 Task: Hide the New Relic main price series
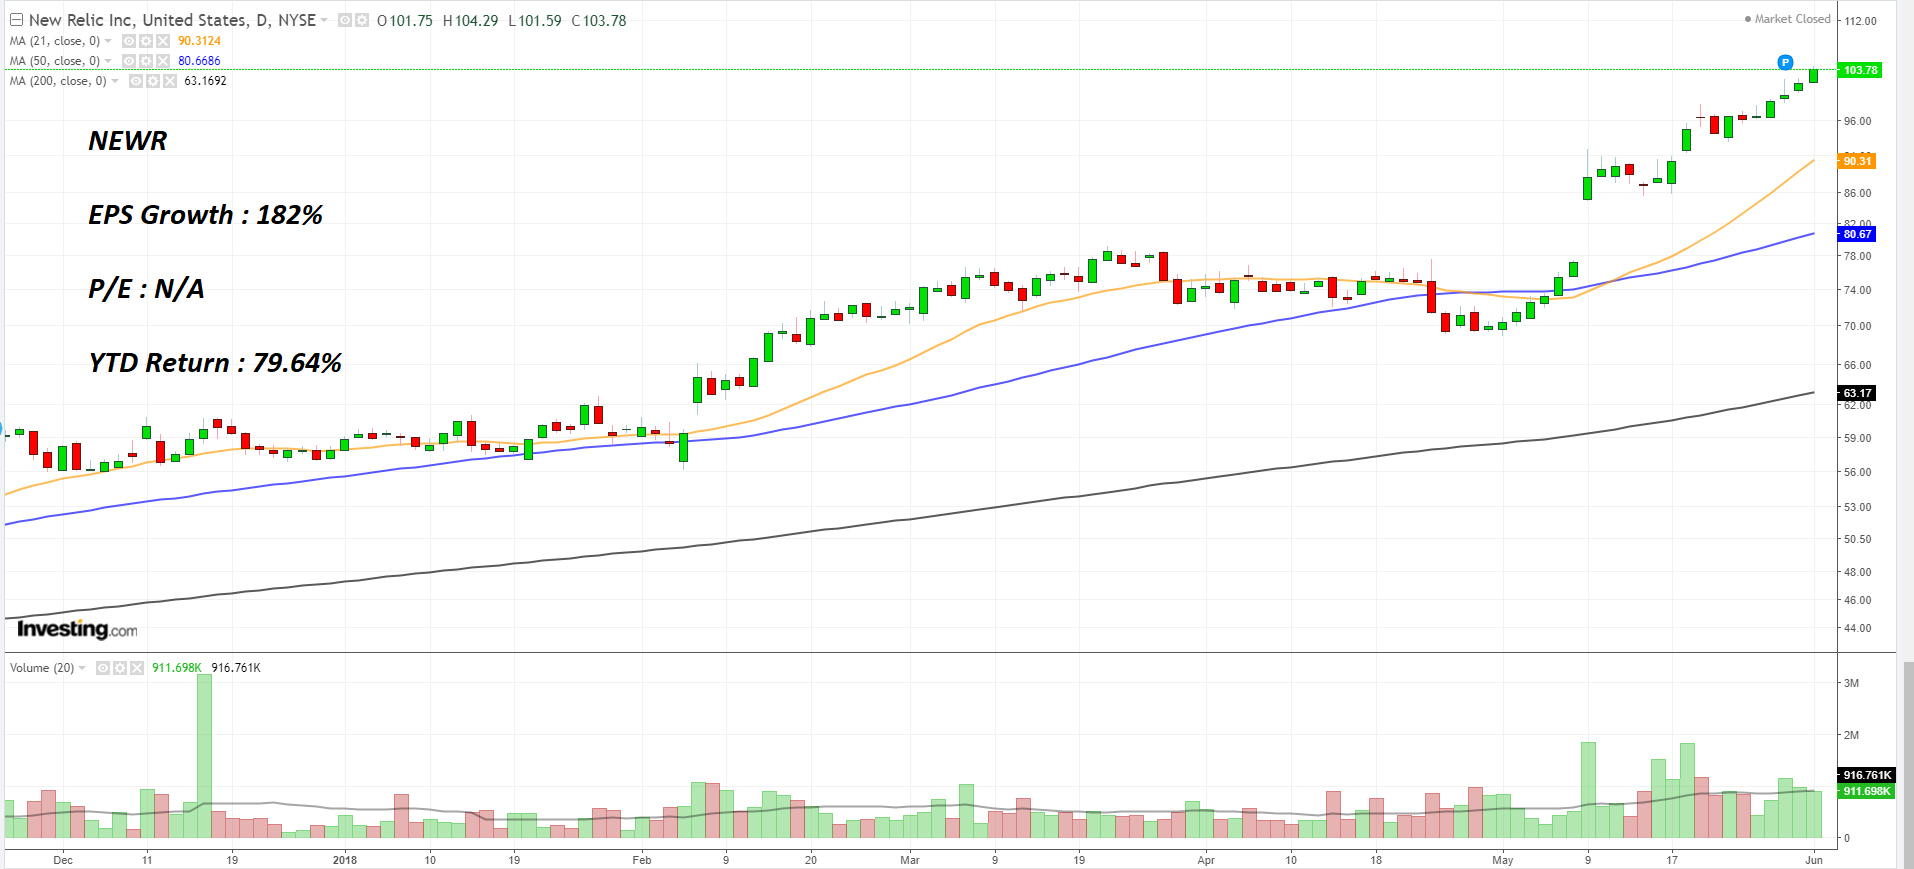pyautogui.click(x=345, y=20)
